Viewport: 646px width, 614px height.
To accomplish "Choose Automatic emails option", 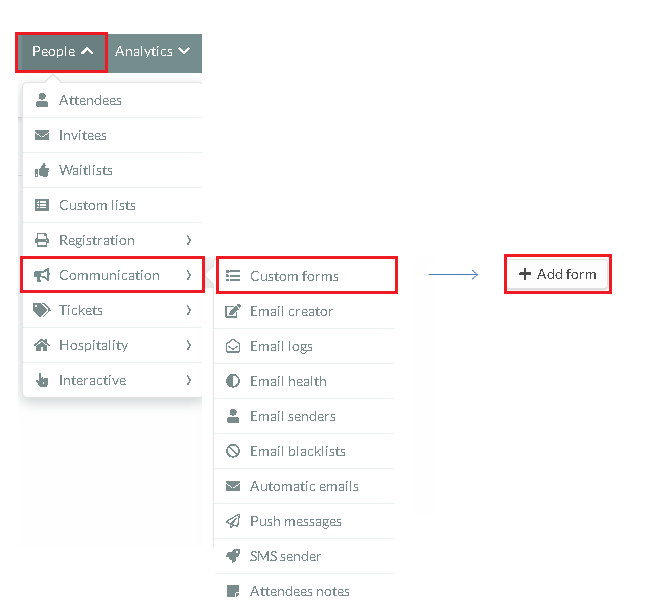I will point(304,486).
